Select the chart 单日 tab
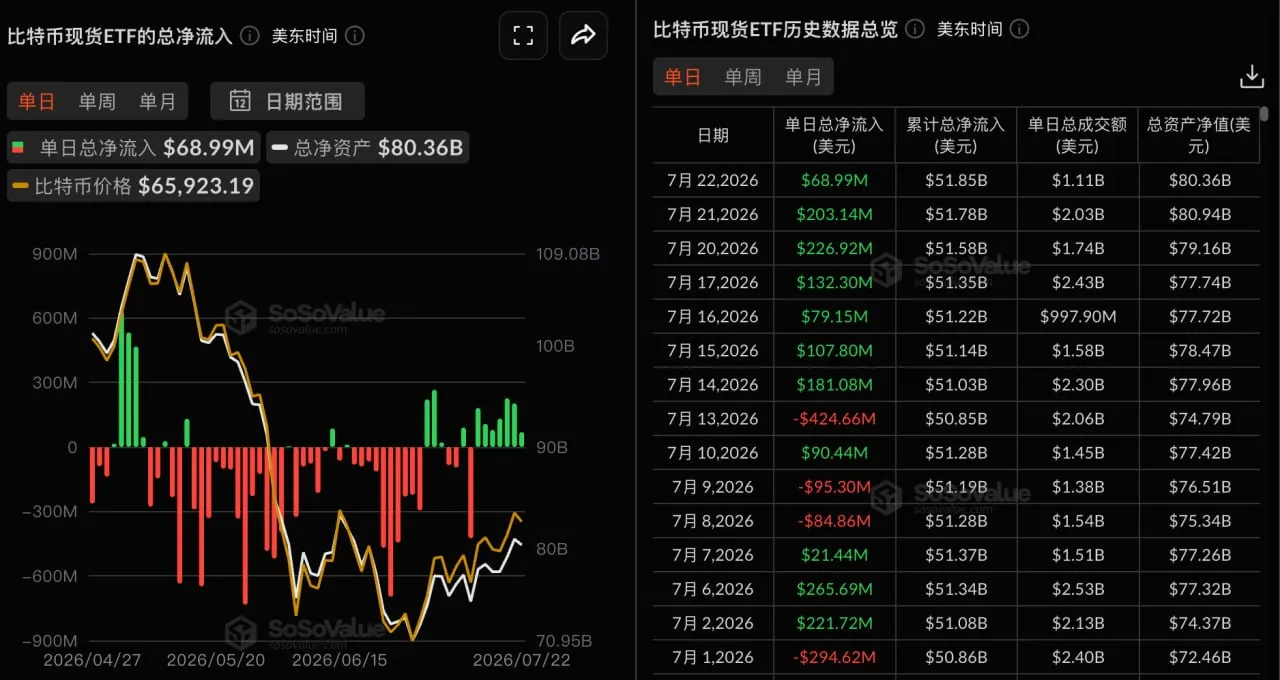 (37, 101)
